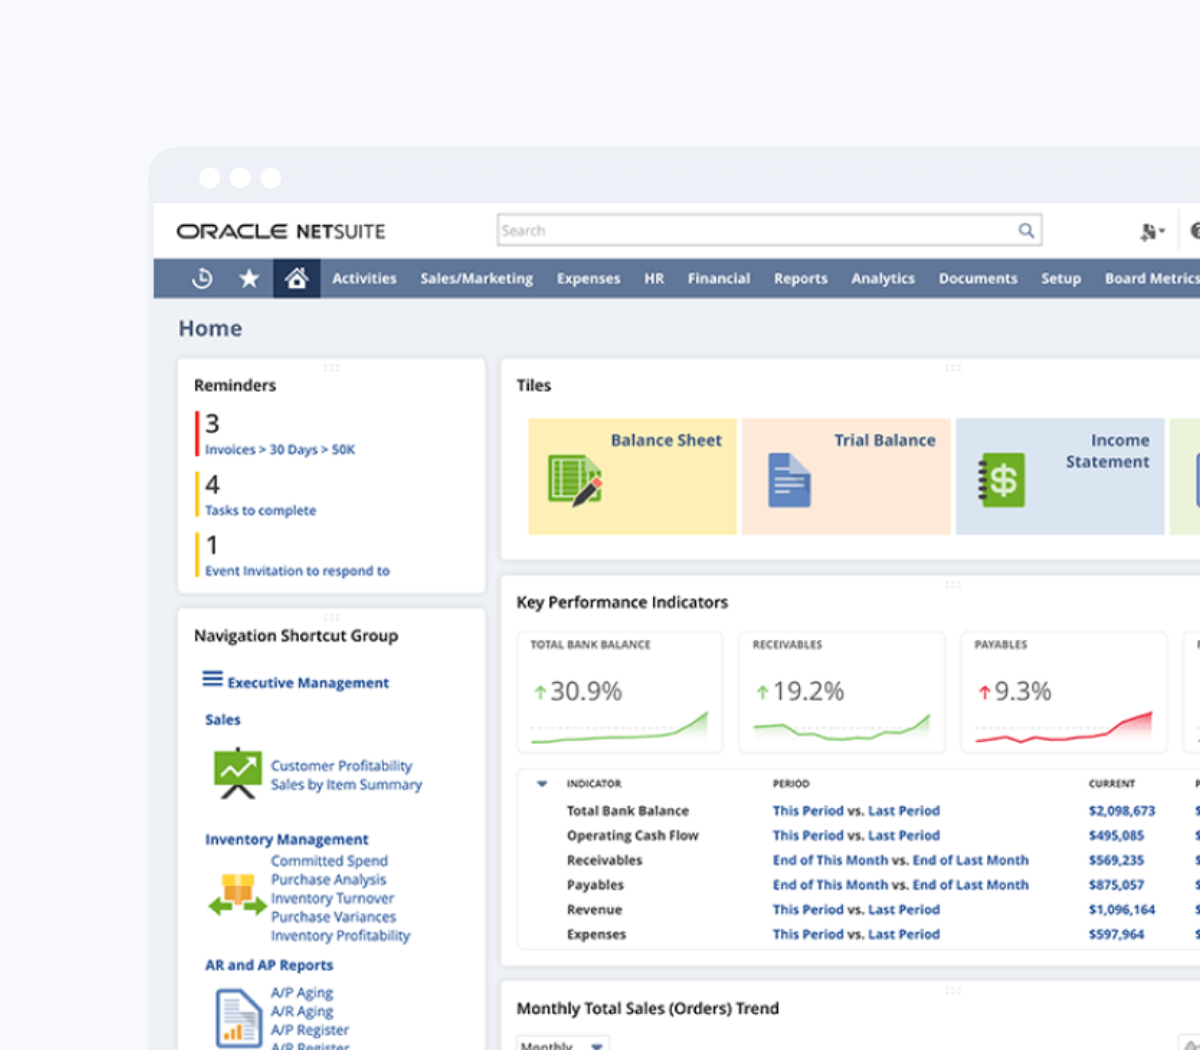Open A/P Aging report link
Image resolution: width=1200 pixels, height=1050 pixels.
click(x=302, y=993)
